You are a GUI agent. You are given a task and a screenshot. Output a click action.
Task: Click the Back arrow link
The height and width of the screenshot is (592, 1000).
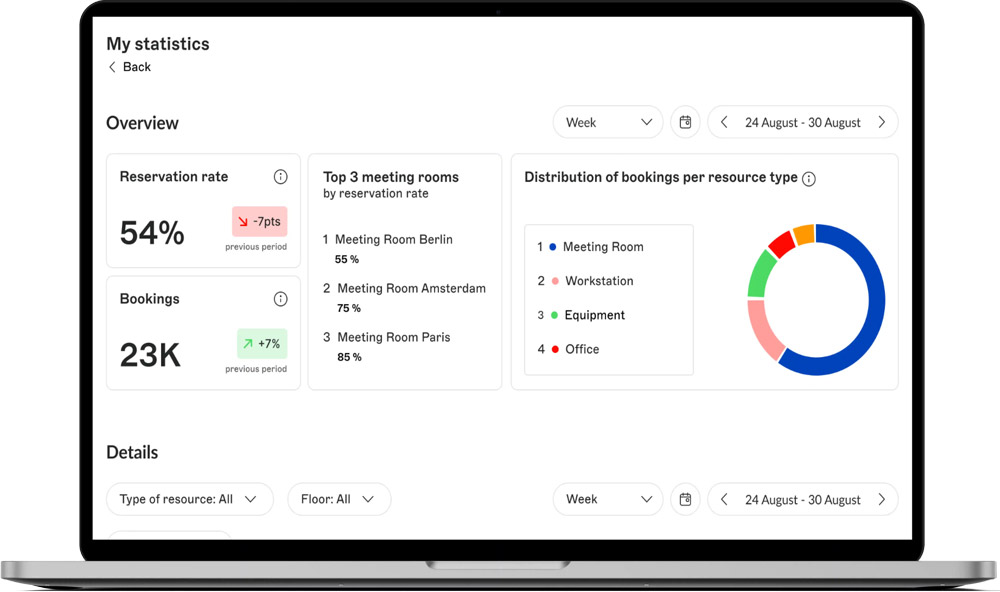coord(129,67)
